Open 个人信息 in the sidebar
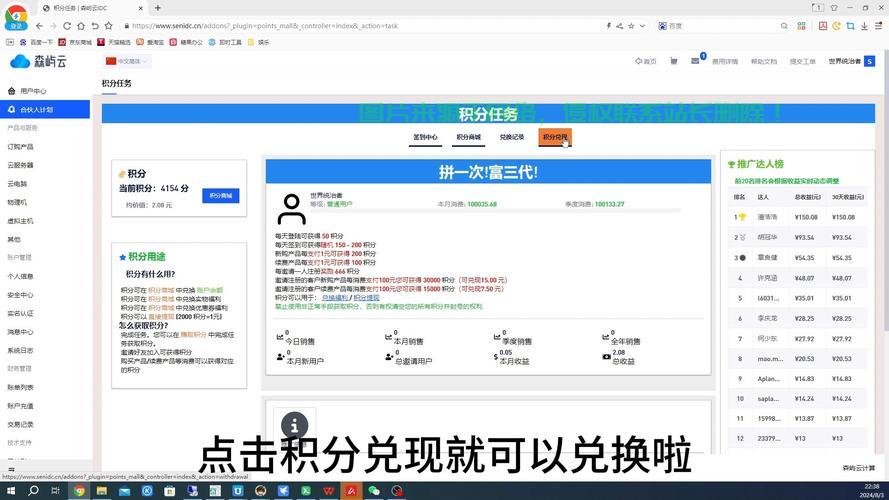The width and height of the screenshot is (889, 500). coord(20,276)
